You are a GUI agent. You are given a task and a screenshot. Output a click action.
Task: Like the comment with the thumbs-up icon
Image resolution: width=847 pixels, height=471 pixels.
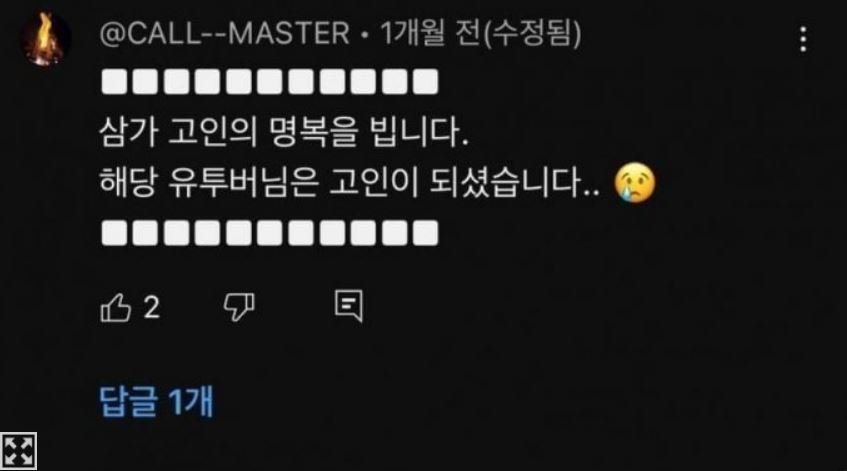(116, 307)
